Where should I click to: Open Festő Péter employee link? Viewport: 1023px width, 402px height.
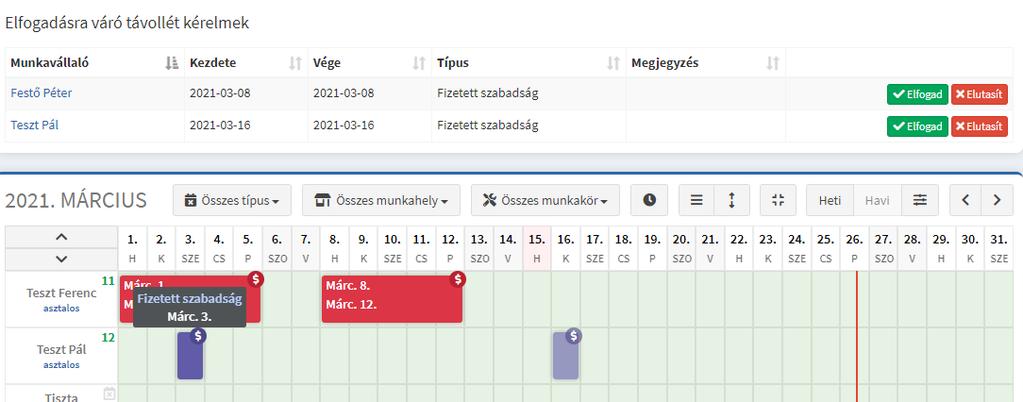click(41, 93)
